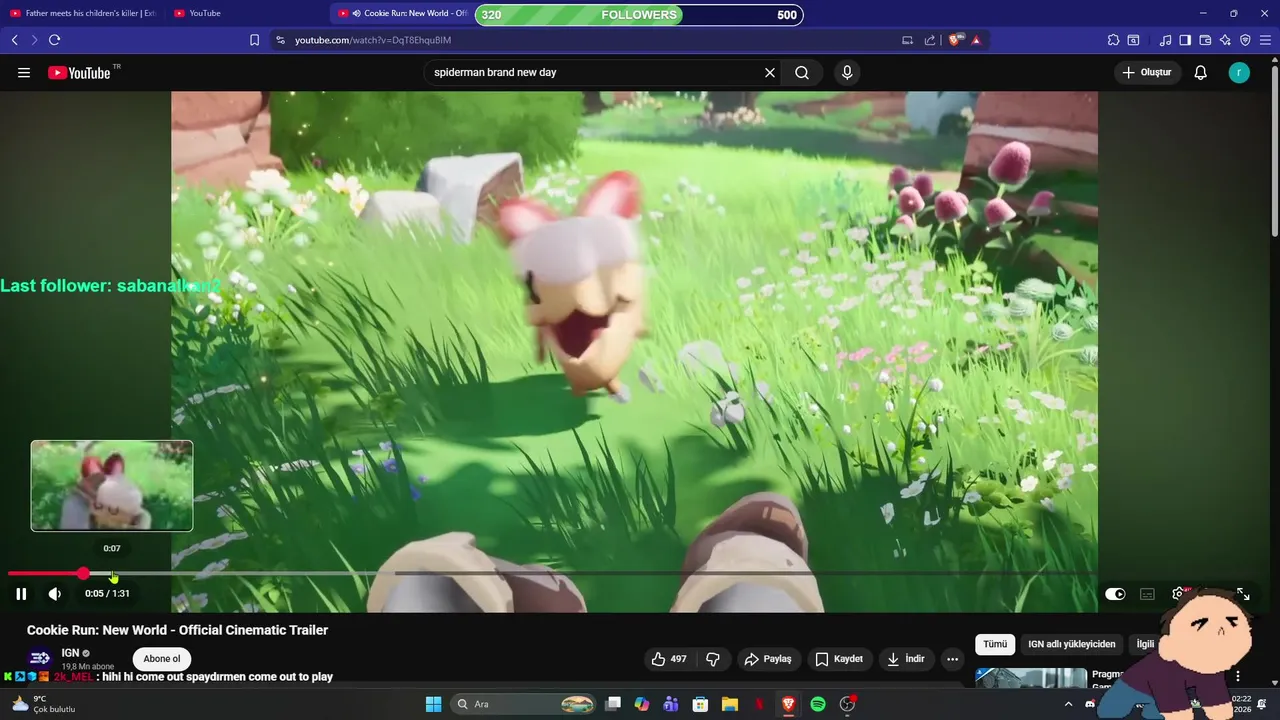Save the video with Kaydet
This screenshot has height=720, width=1280.
(x=839, y=659)
